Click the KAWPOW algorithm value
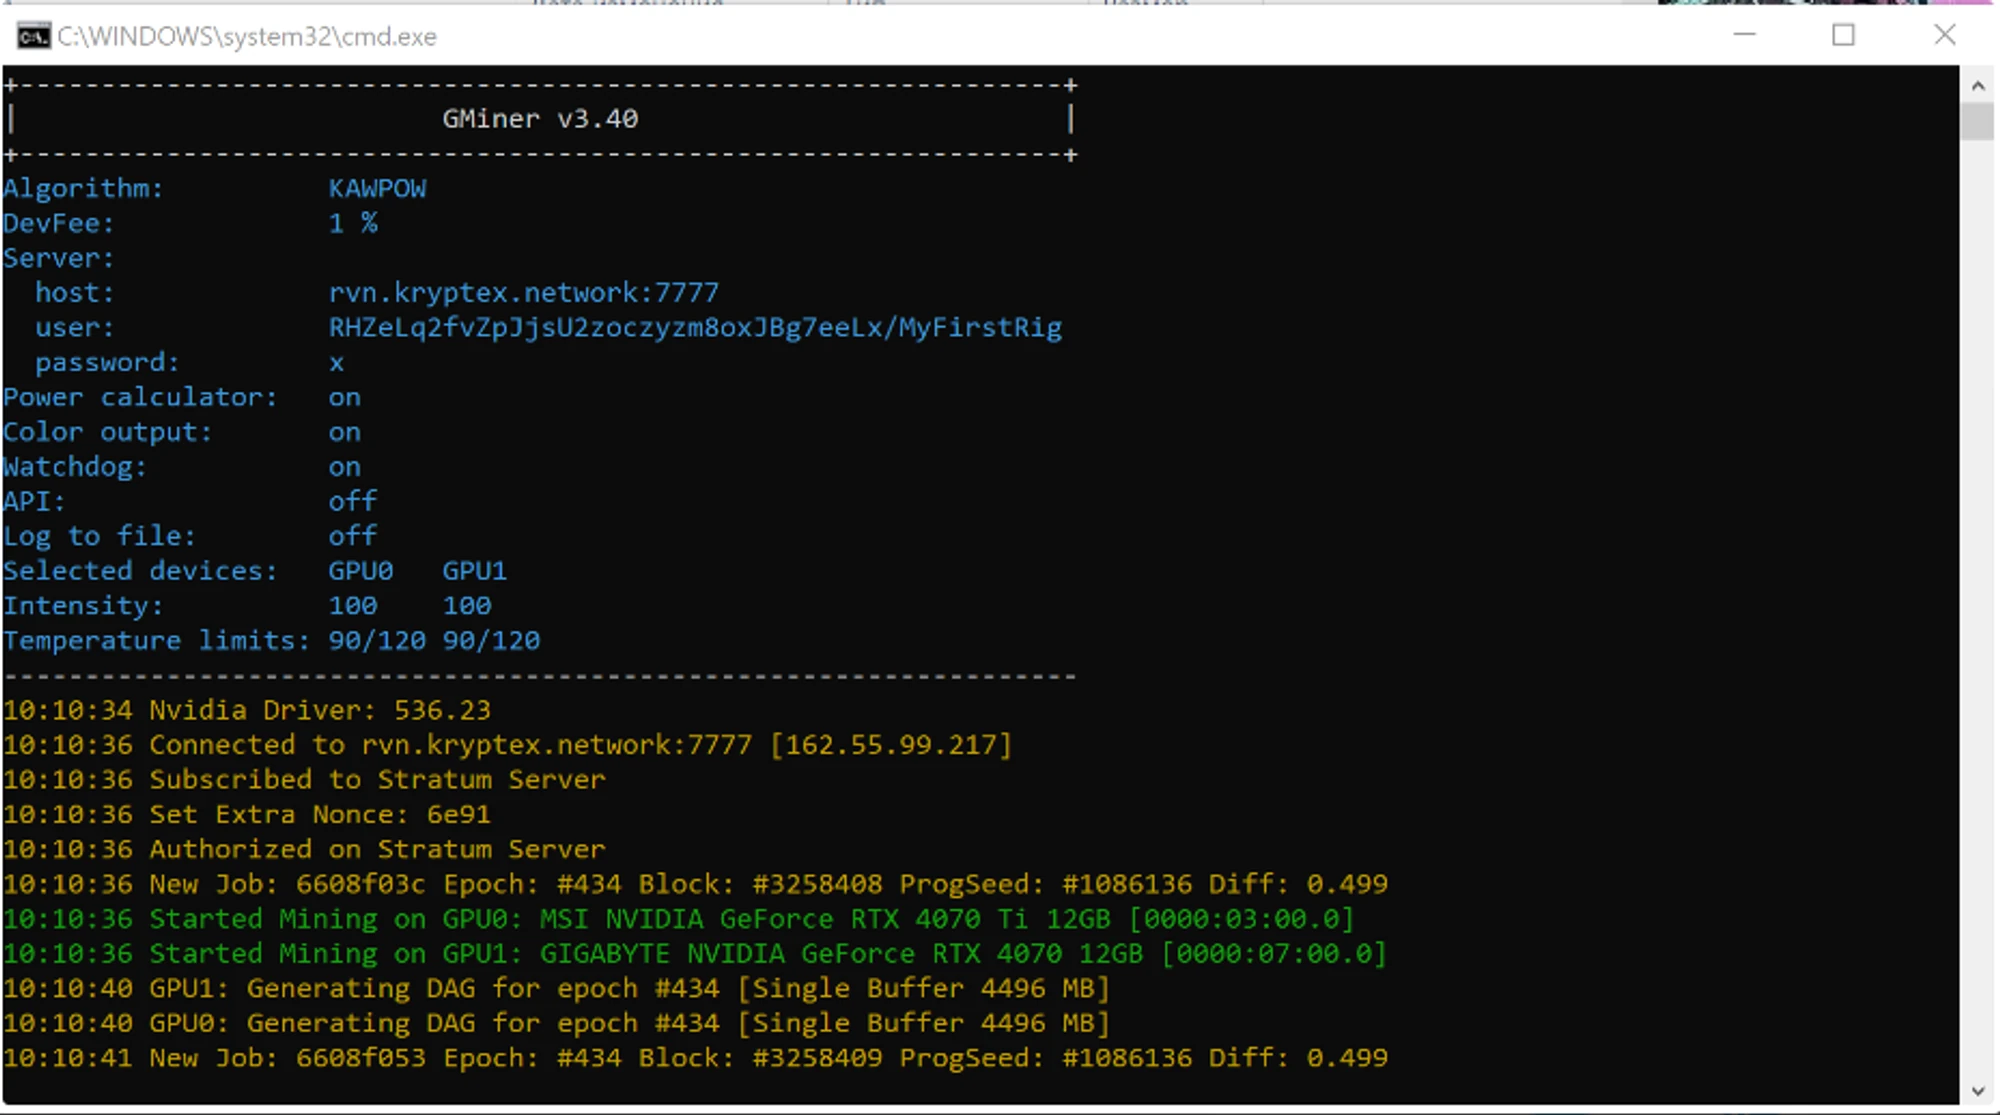This screenshot has height=1115, width=2000. pos(377,189)
